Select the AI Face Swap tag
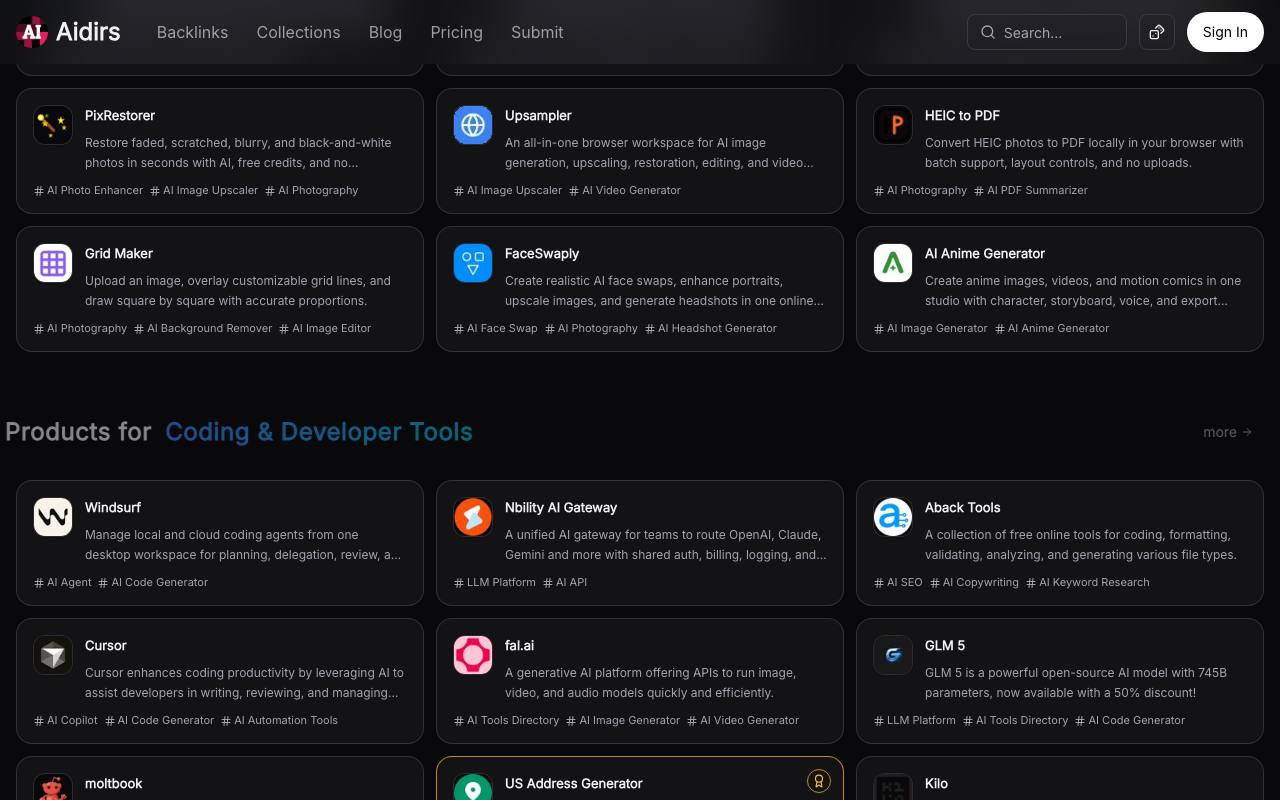 point(496,328)
